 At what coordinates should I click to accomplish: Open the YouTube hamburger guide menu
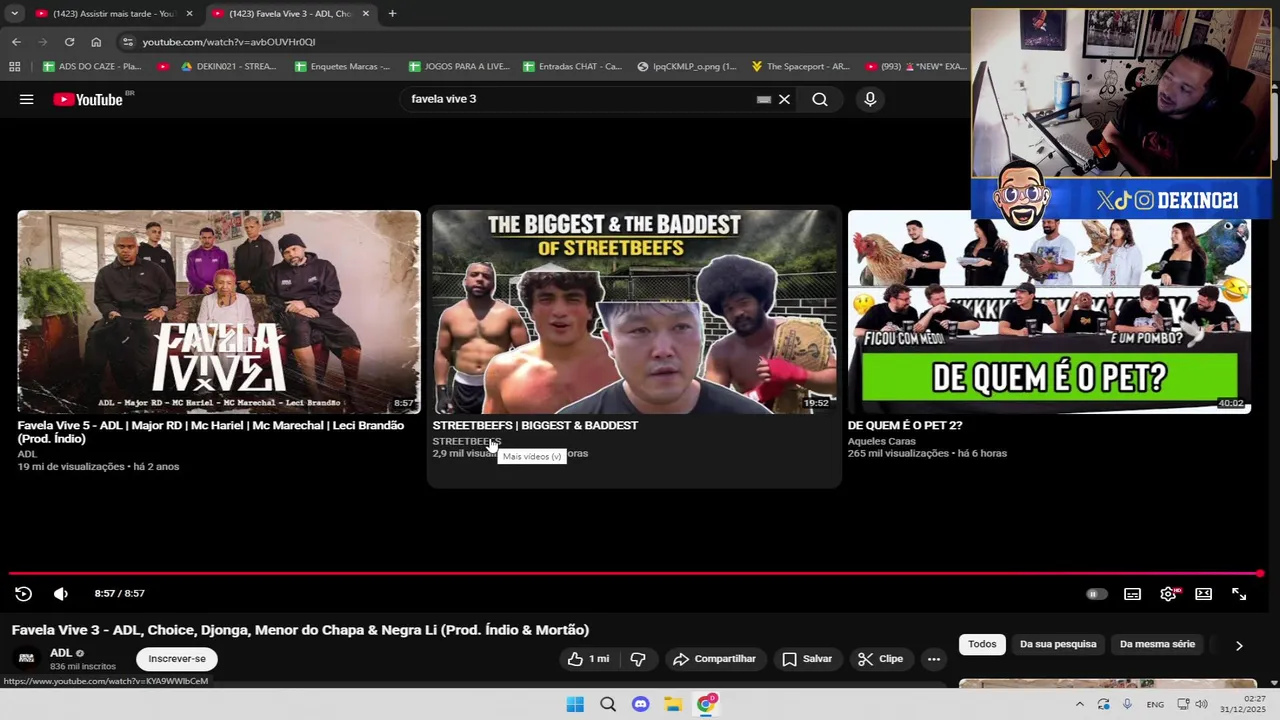coord(27,99)
